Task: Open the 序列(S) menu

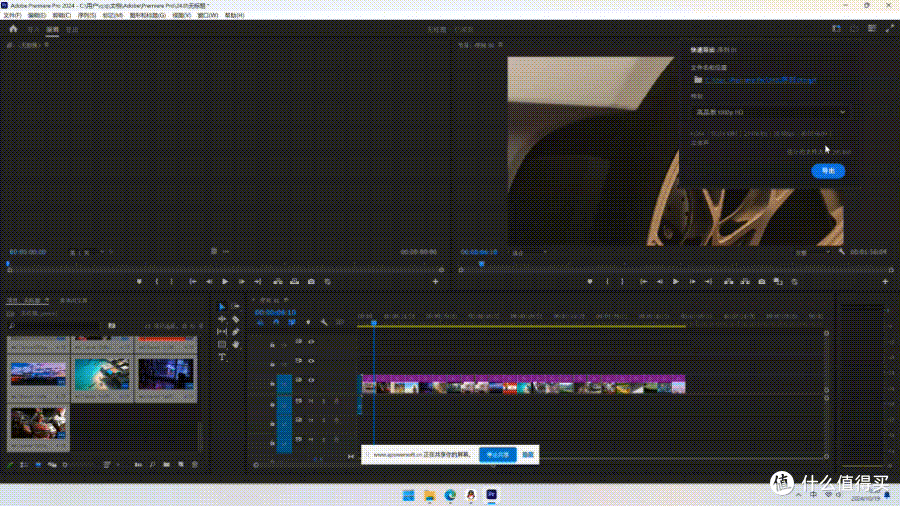Action: point(87,15)
